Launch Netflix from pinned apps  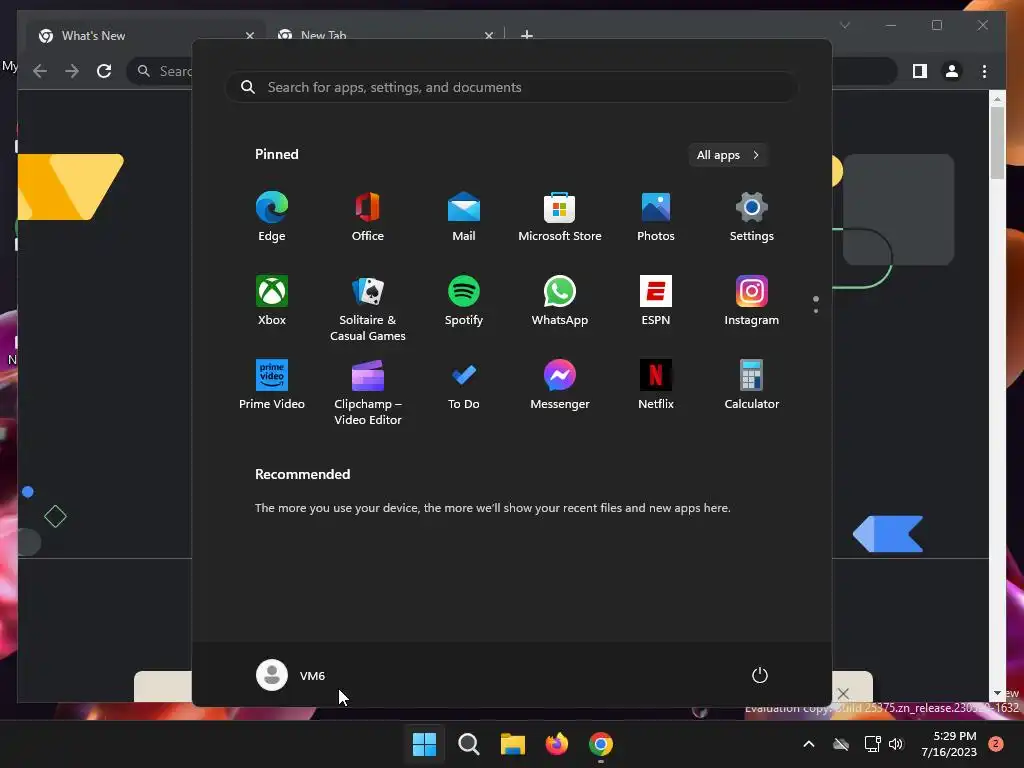[656, 385]
